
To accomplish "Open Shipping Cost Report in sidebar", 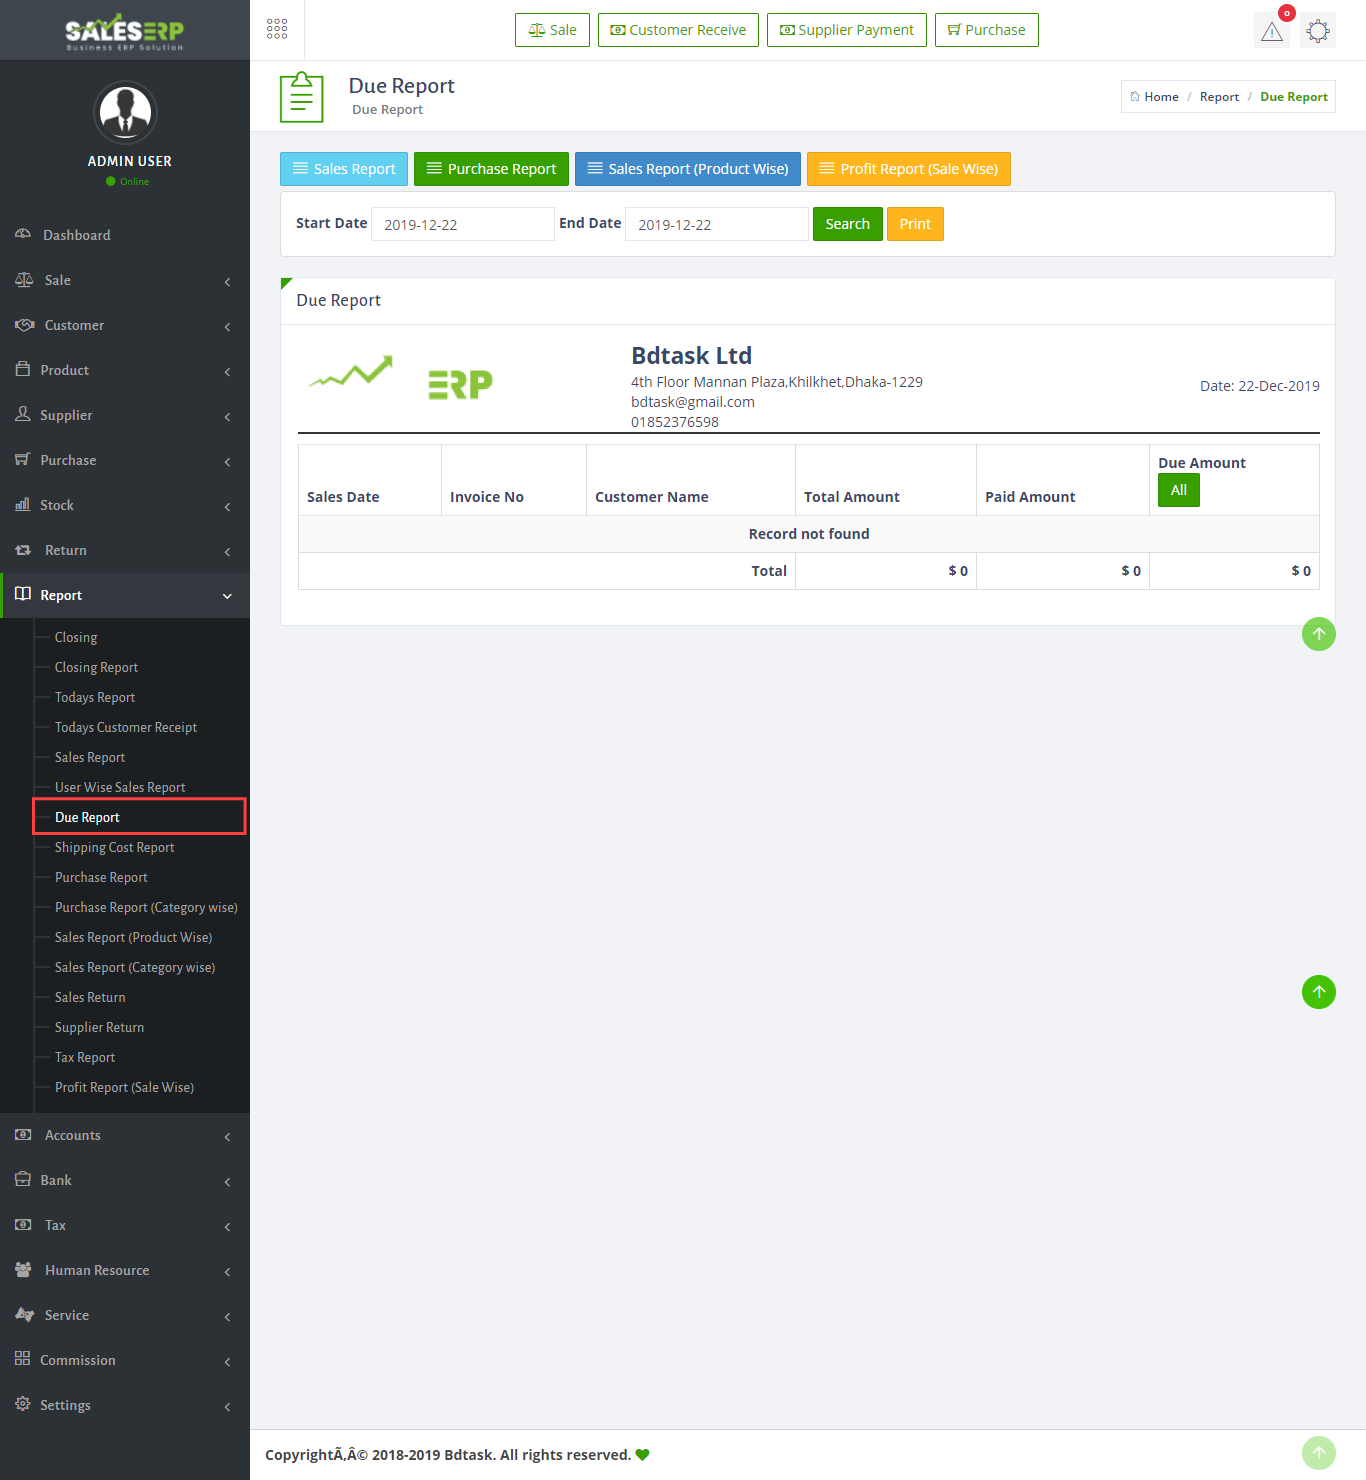I will point(114,848).
